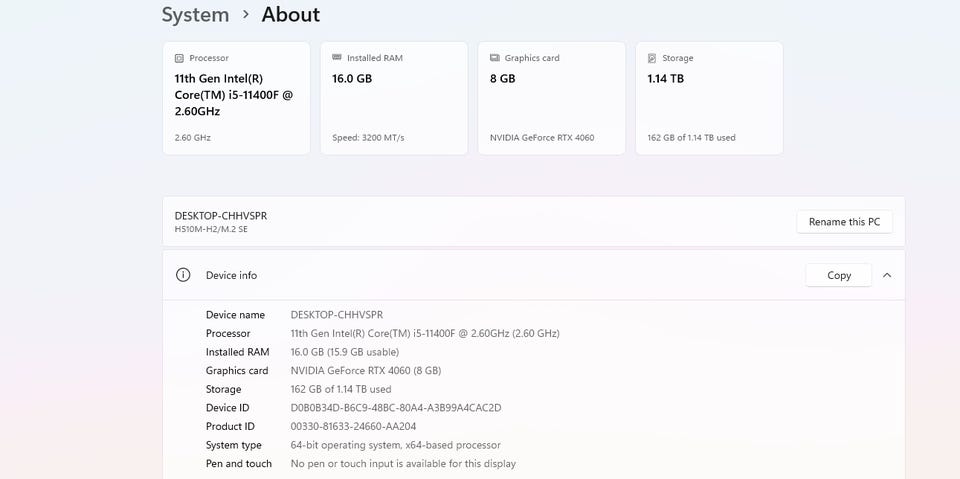
Task: Click the Rename this PC button
Action: tap(844, 222)
